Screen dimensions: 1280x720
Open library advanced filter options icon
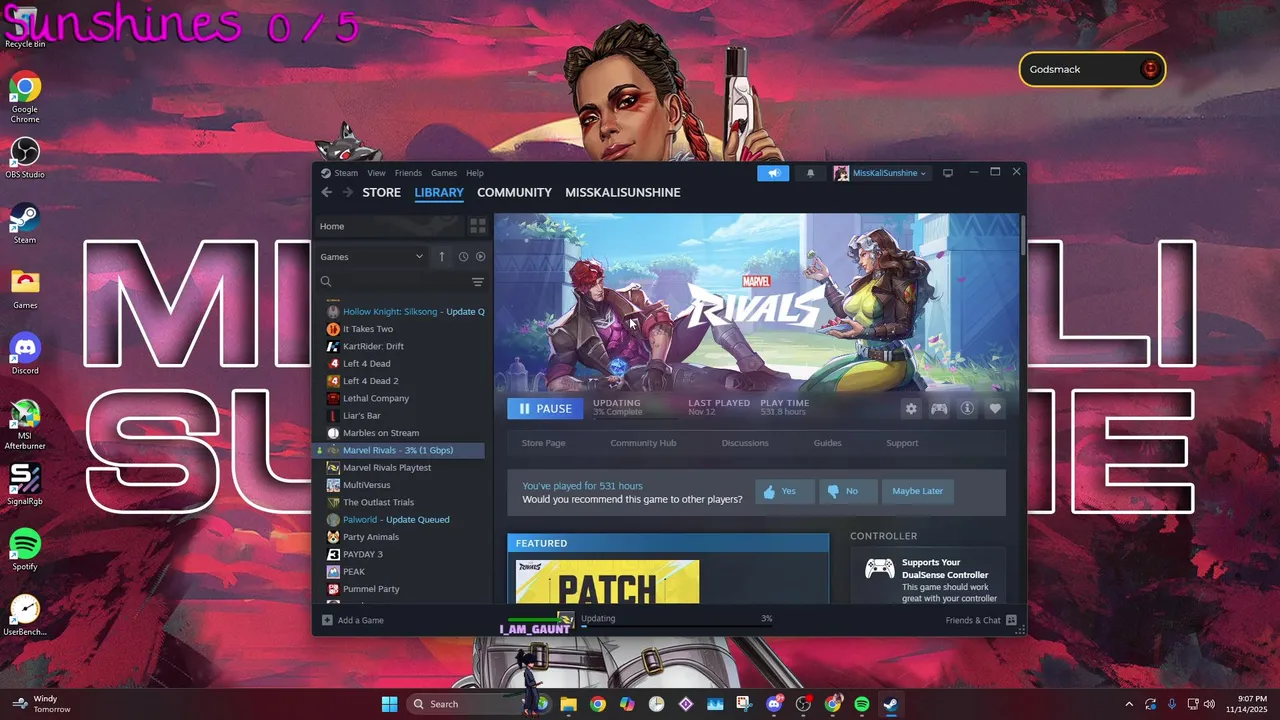(478, 282)
